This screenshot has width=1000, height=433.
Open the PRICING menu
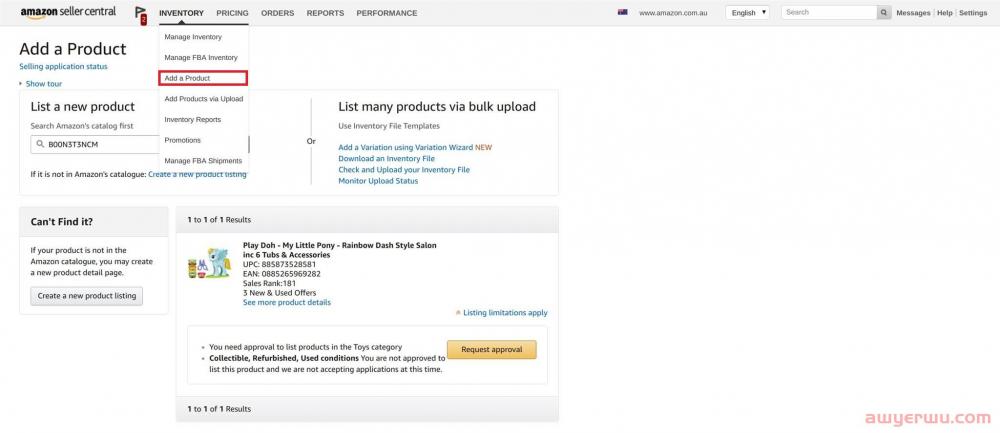point(232,13)
